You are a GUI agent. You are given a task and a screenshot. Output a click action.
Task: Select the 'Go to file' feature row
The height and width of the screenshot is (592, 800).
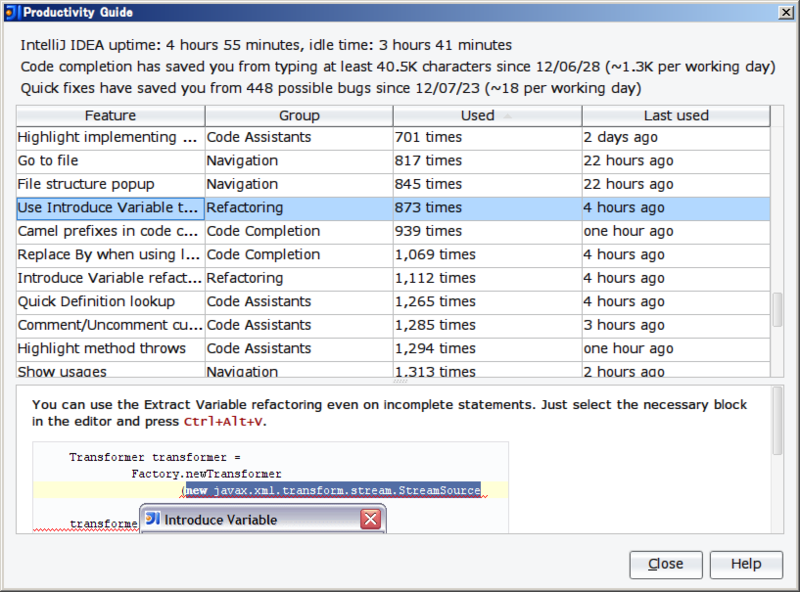pos(393,161)
